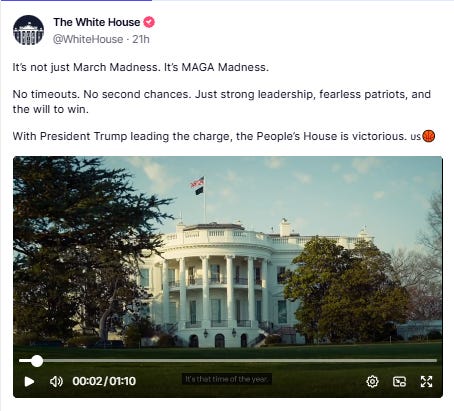Open The White House profile name

(97, 22)
